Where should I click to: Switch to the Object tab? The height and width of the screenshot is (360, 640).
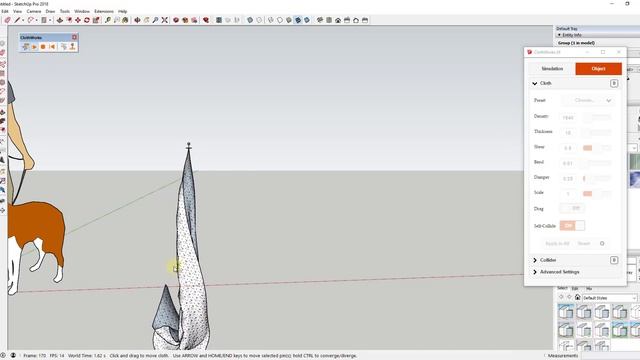(598, 69)
